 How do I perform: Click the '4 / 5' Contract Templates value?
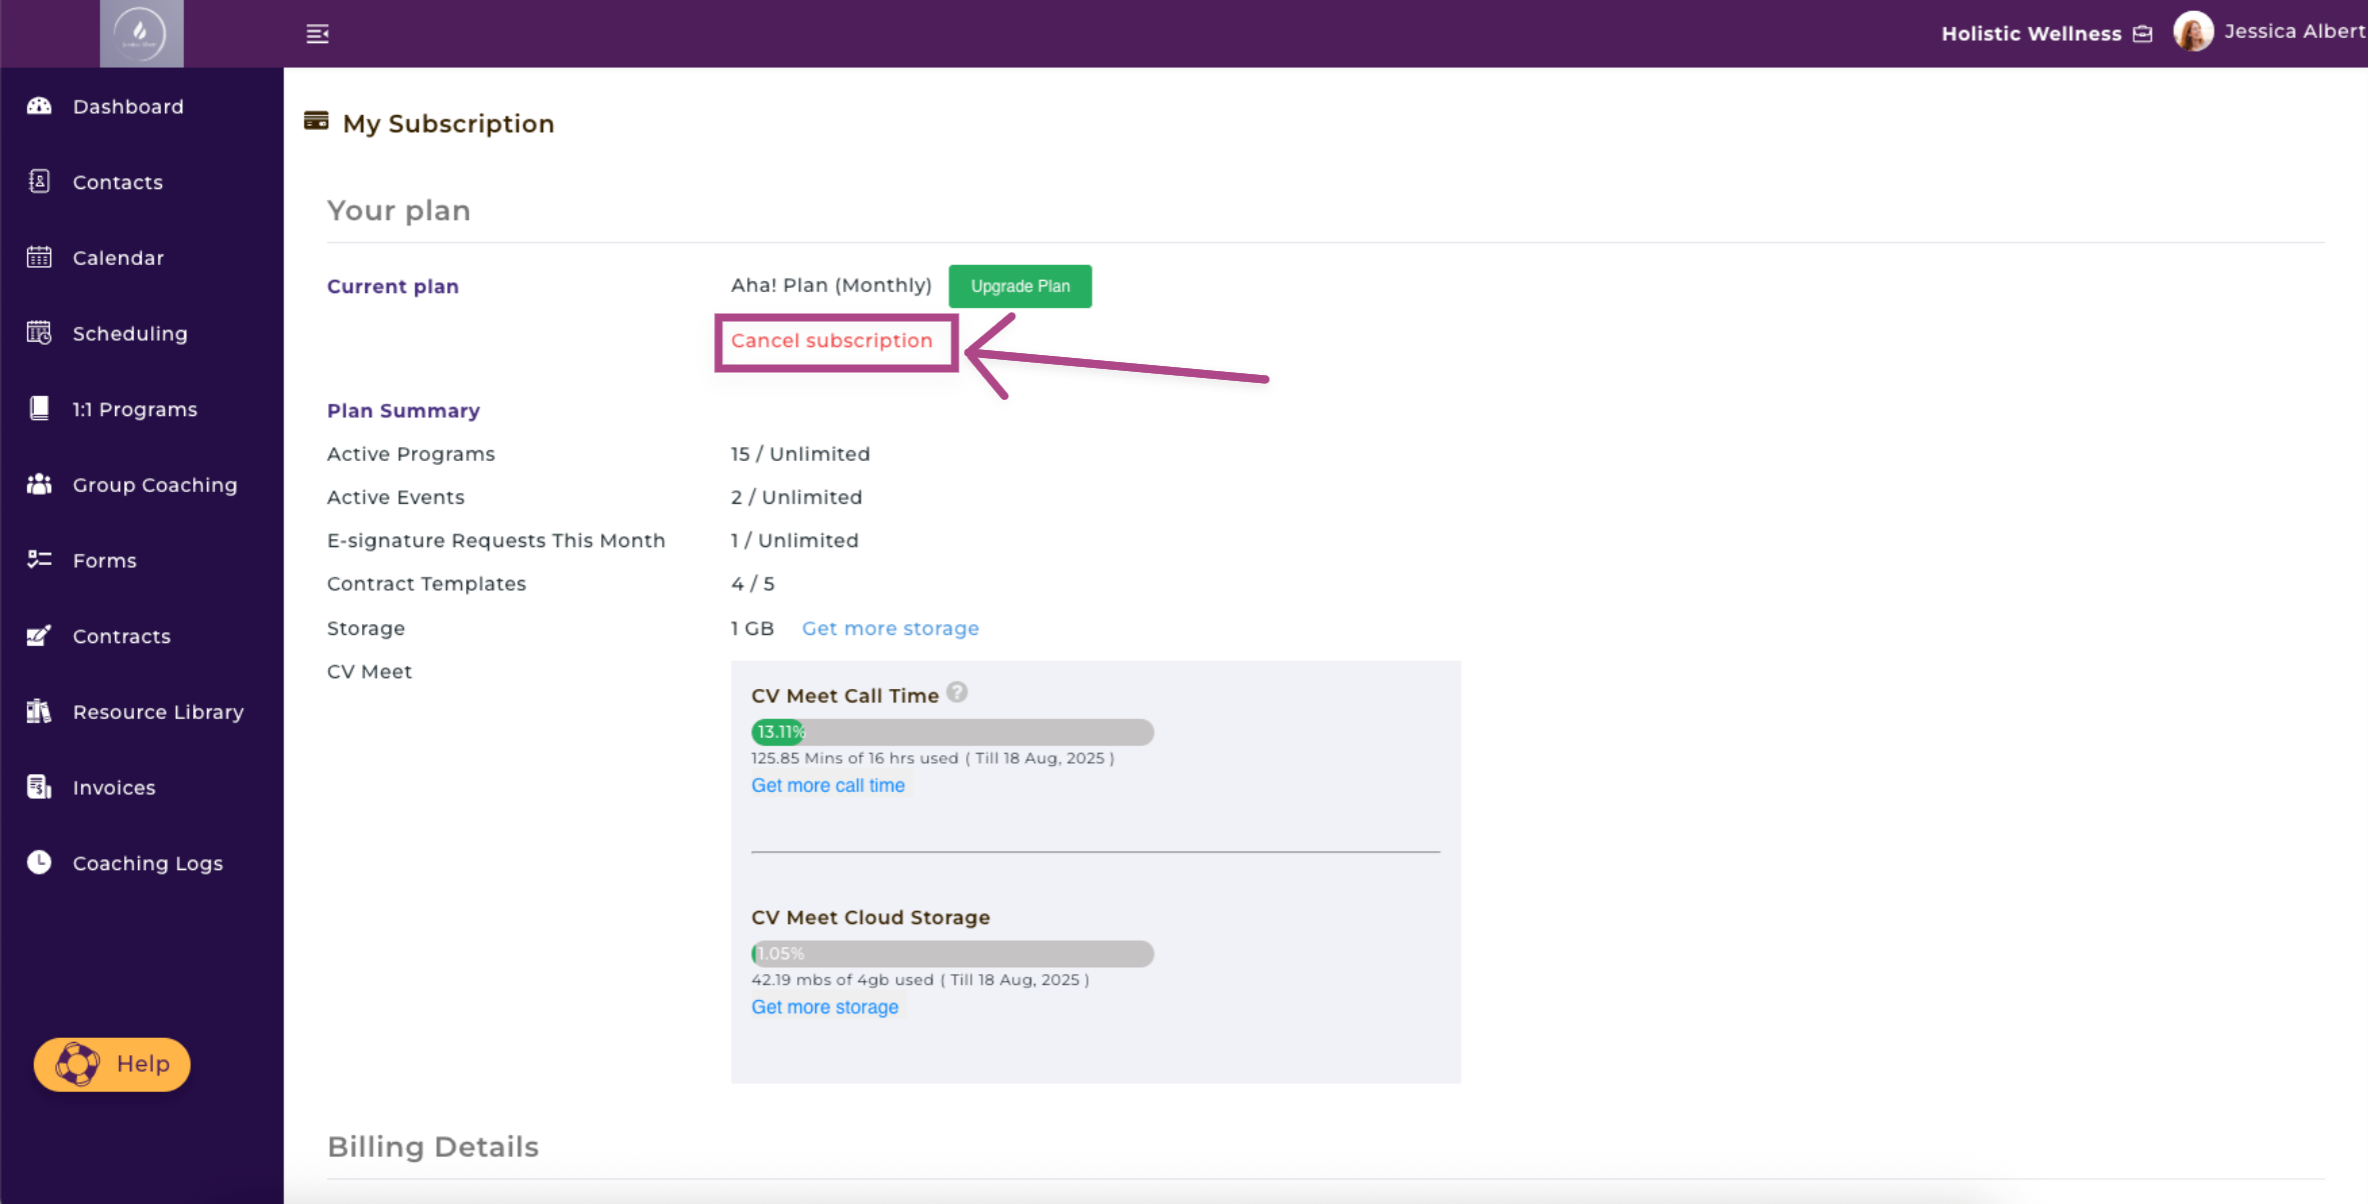pyautogui.click(x=752, y=583)
